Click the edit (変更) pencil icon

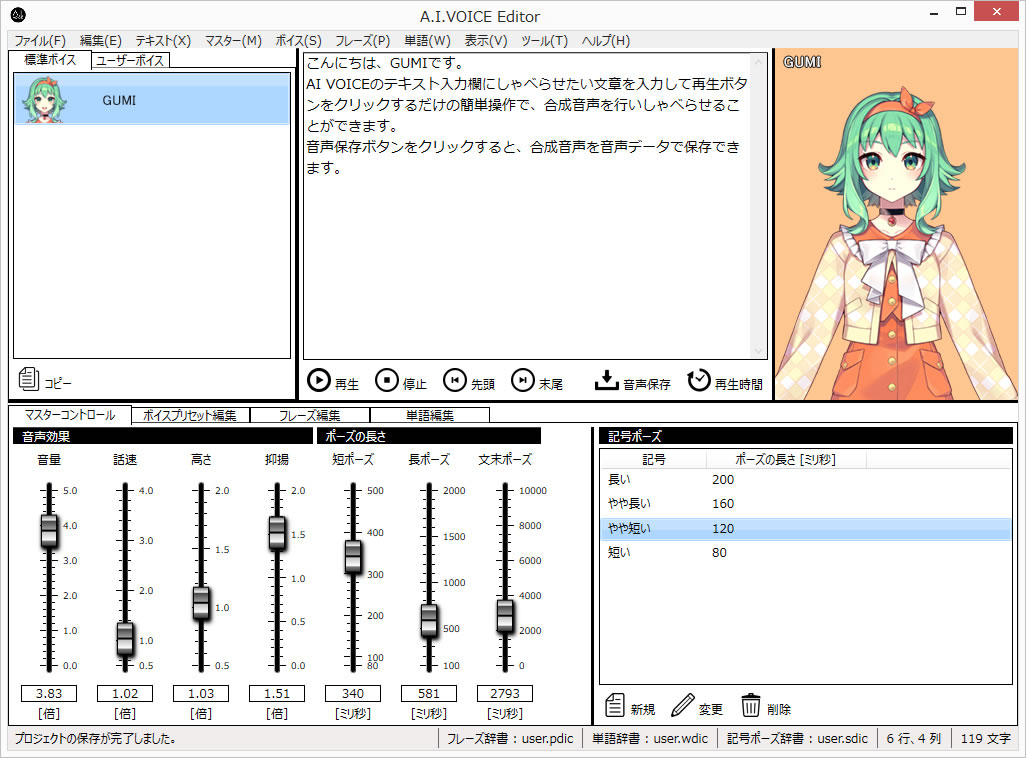pyautogui.click(x=682, y=706)
